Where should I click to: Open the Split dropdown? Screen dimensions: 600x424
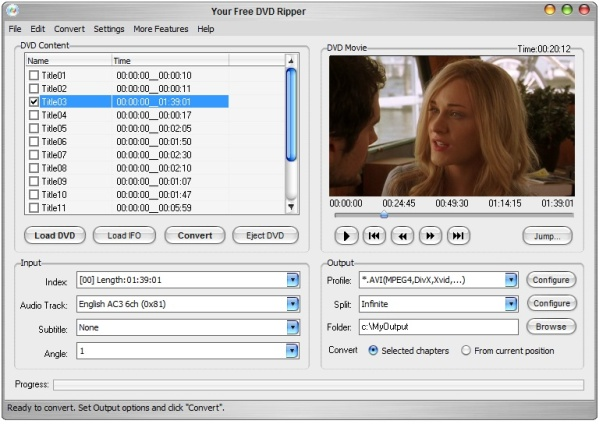511,304
